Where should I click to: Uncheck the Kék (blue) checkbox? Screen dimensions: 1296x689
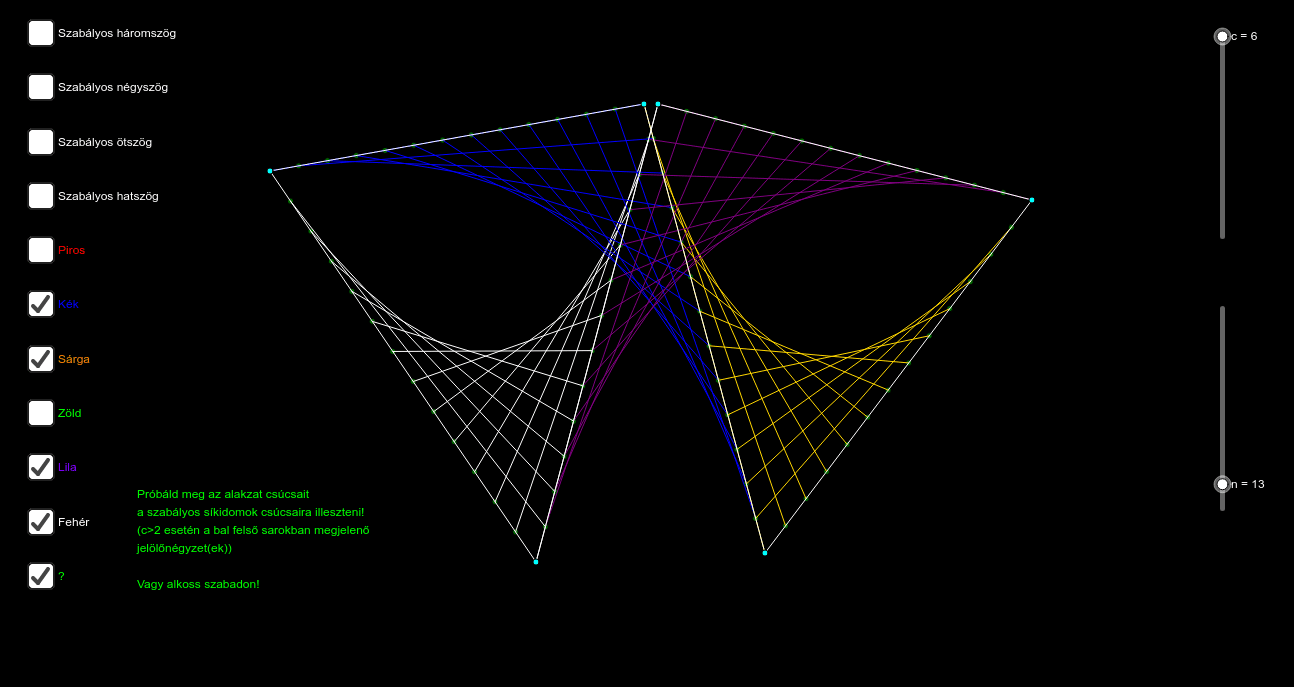(41, 304)
